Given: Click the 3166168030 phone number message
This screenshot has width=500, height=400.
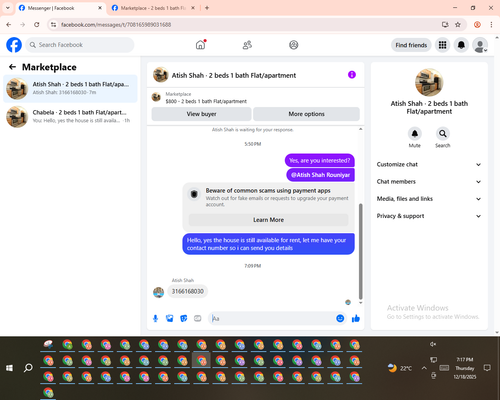Looking at the screenshot, I should pos(188,291).
